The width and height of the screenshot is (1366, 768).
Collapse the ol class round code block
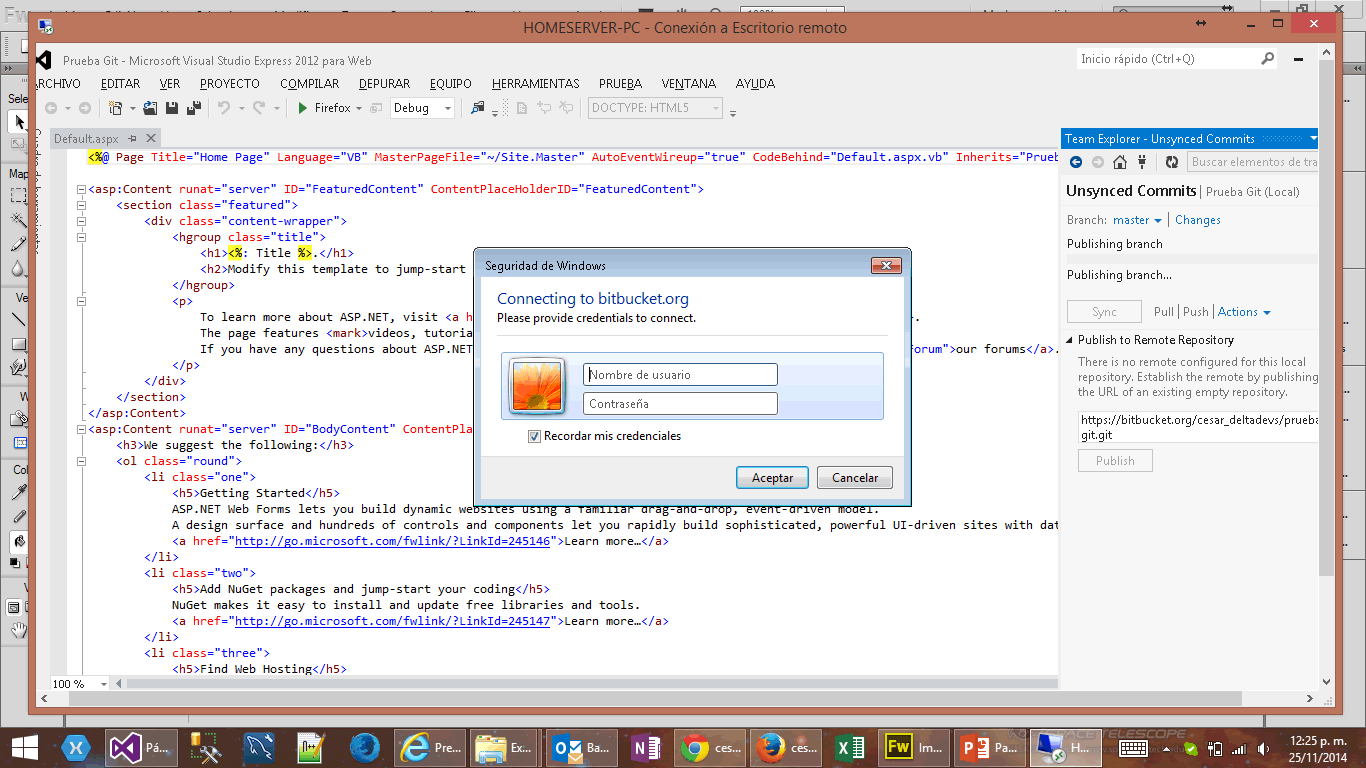click(80, 461)
